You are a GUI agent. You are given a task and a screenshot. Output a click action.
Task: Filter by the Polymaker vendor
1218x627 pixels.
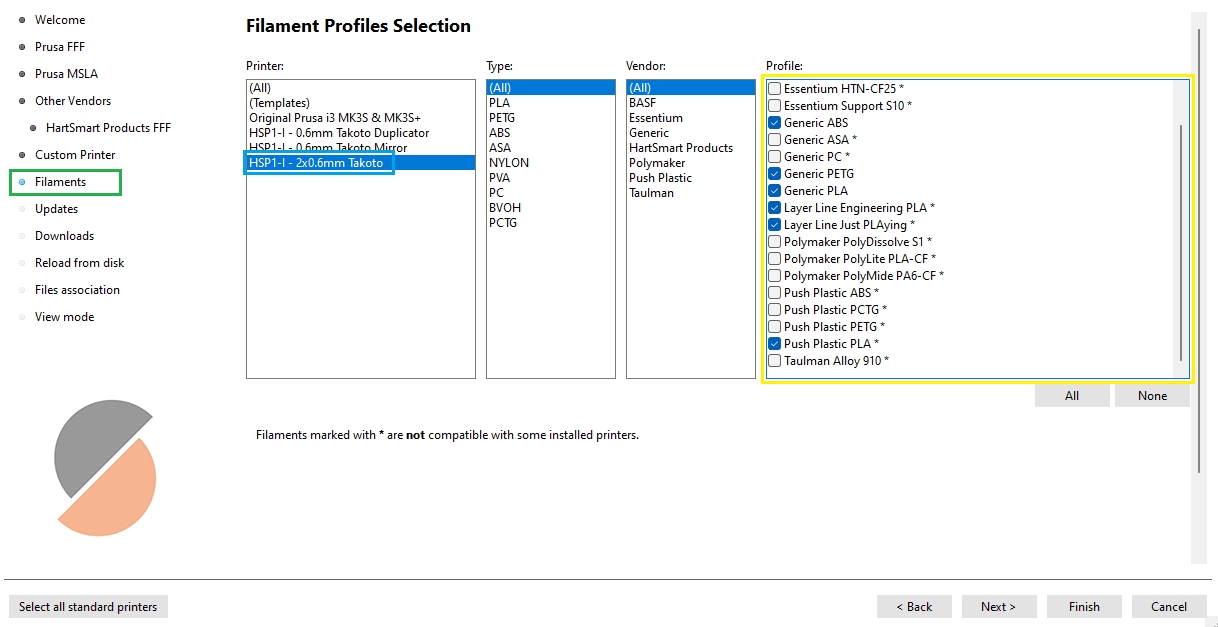(x=657, y=163)
